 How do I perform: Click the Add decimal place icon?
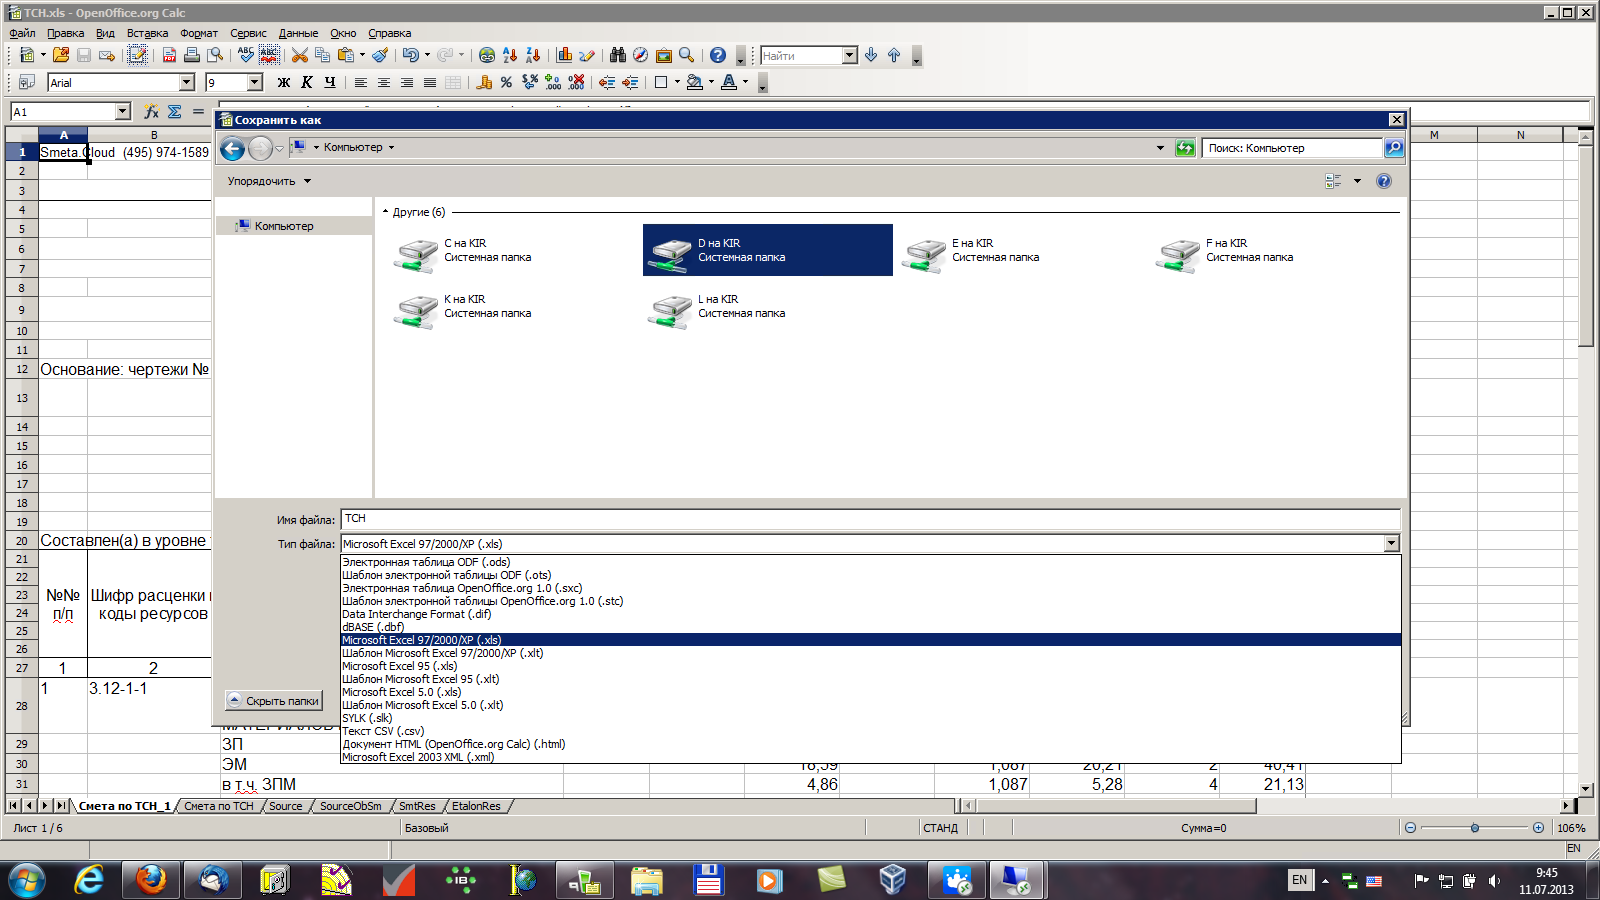click(x=553, y=82)
